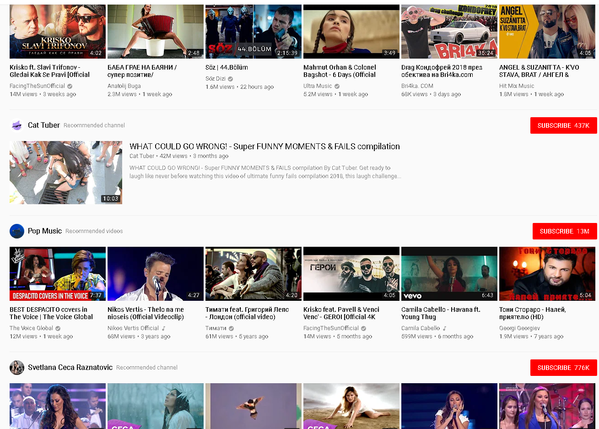Viewport: 599px width, 429px height.
Task: Open Georgi Georgiev channel link
Action: (x=519, y=328)
